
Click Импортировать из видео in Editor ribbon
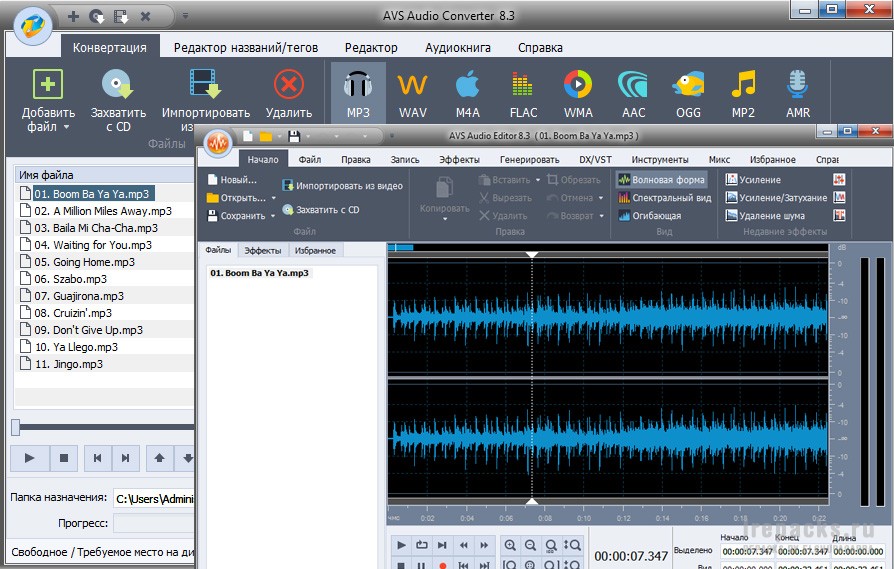point(343,186)
